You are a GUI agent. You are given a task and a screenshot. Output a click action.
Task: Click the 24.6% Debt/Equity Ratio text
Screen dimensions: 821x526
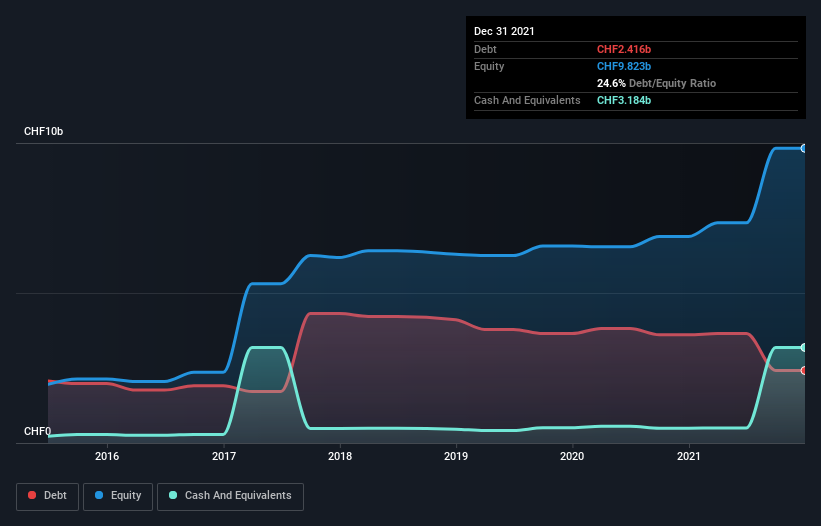click(656, 83)
